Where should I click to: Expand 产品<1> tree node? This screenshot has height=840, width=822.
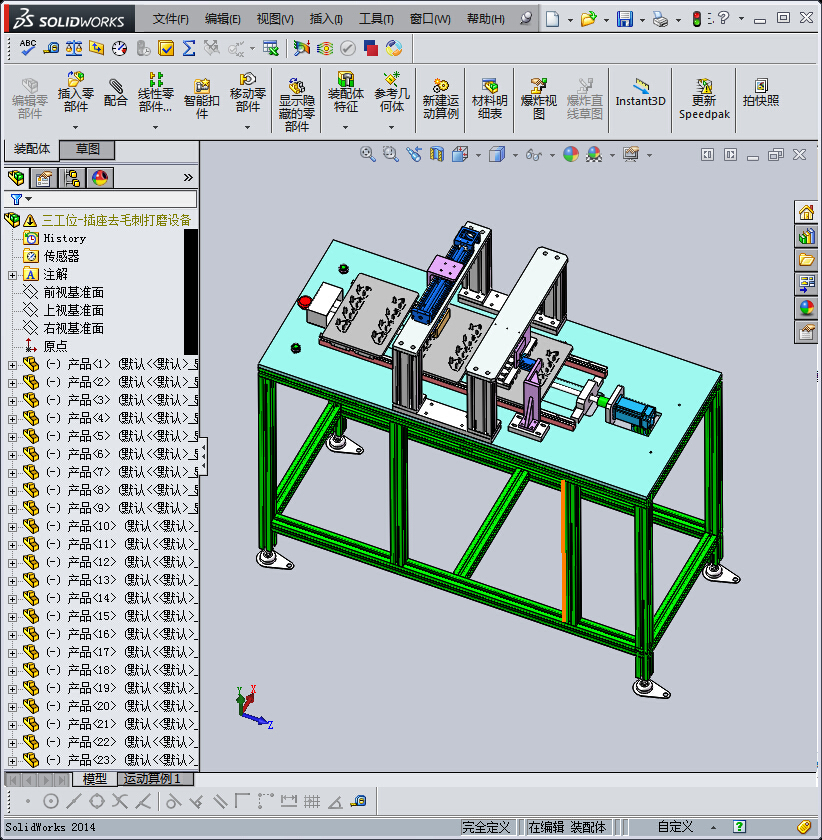(12, 365)
